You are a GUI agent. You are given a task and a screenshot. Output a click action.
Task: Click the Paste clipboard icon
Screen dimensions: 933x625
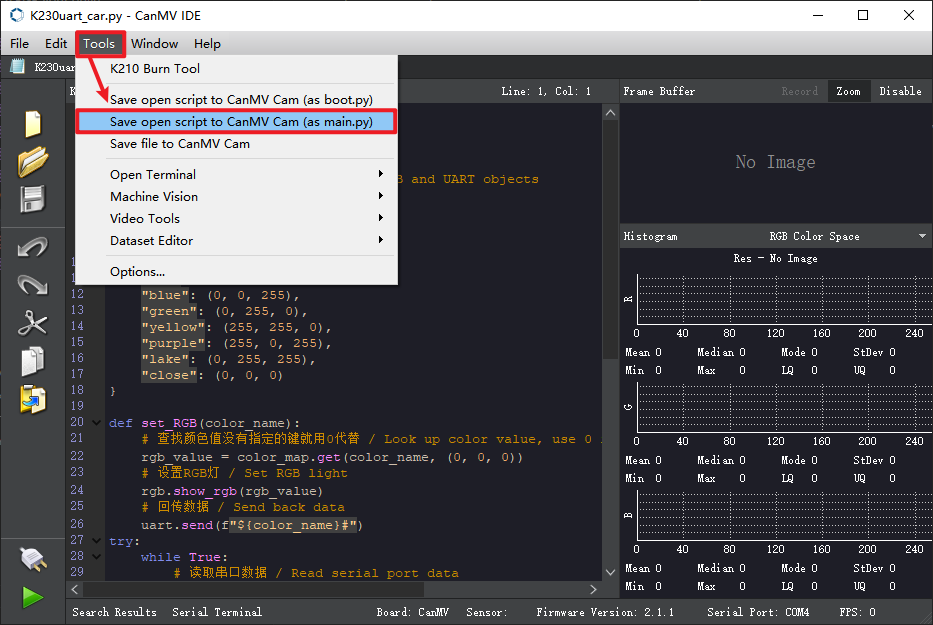coord(33,399)
